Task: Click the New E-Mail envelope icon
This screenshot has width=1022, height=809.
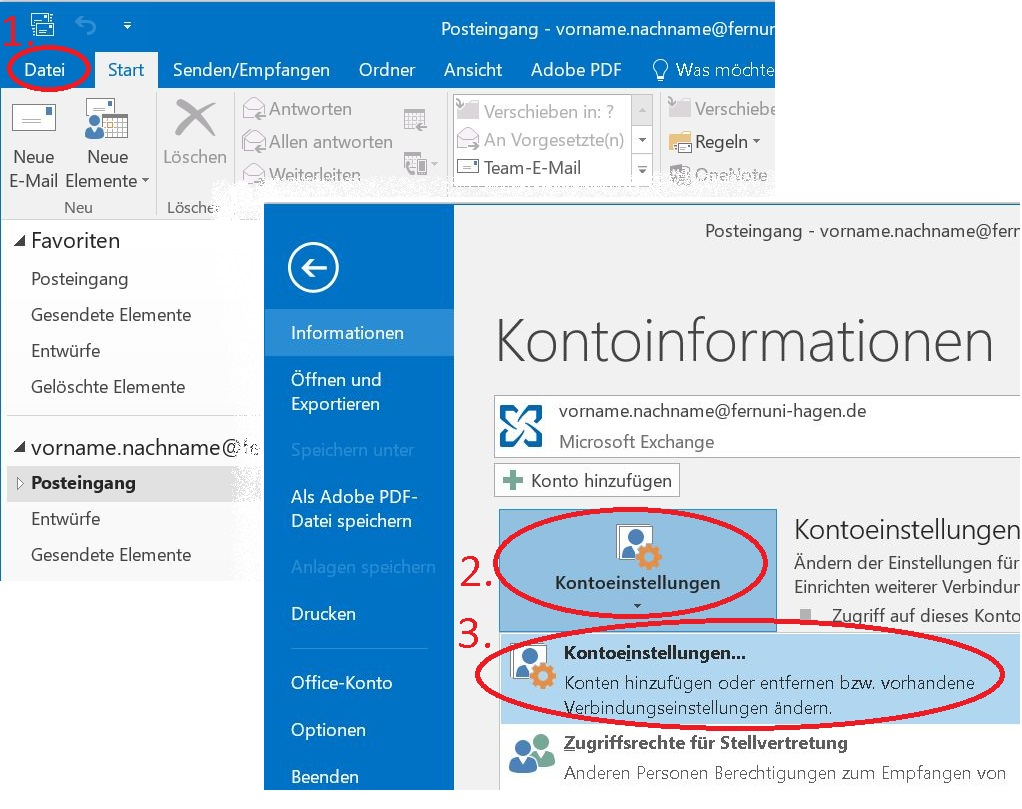Action: [x=33, y=121]
